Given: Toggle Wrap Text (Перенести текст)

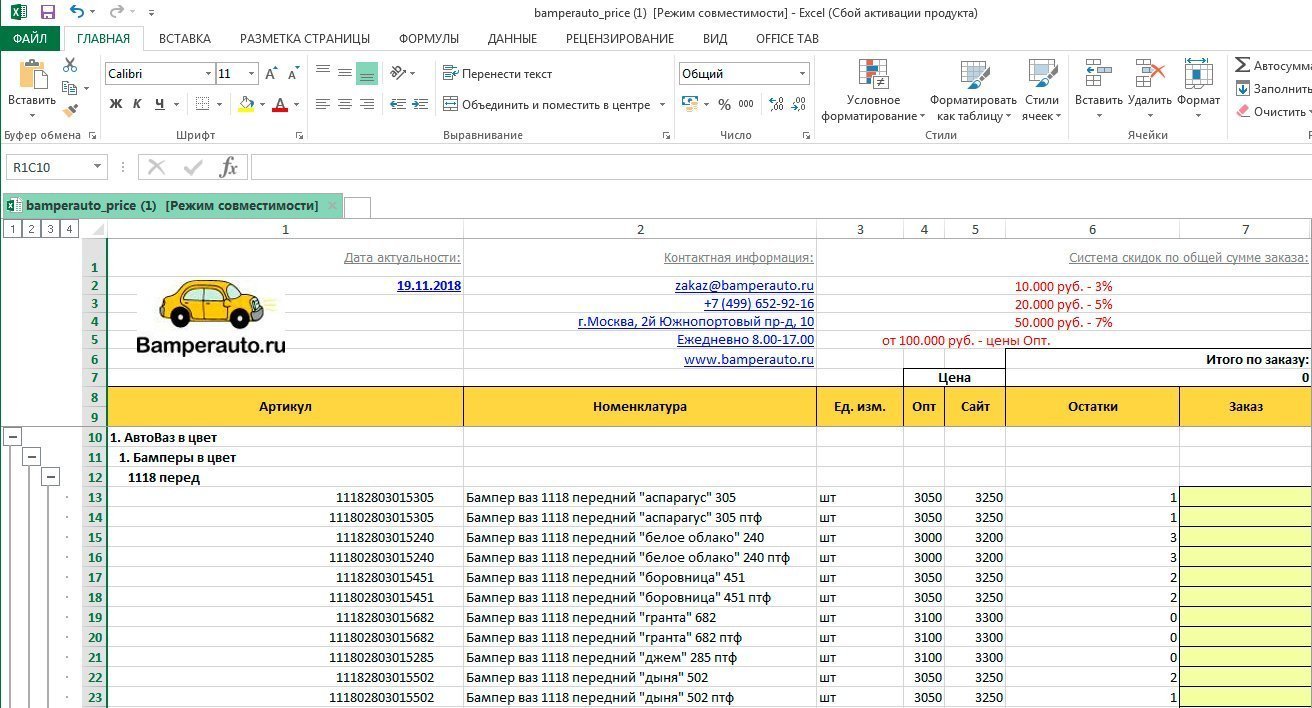Looking at the screenshot, I should 497,74.
